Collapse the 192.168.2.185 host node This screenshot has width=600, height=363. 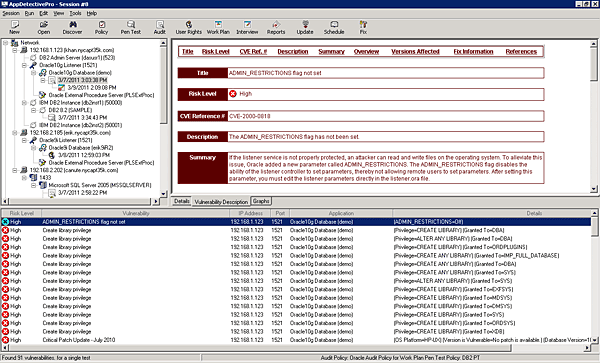pyautogui.click(x=15, y=133)
